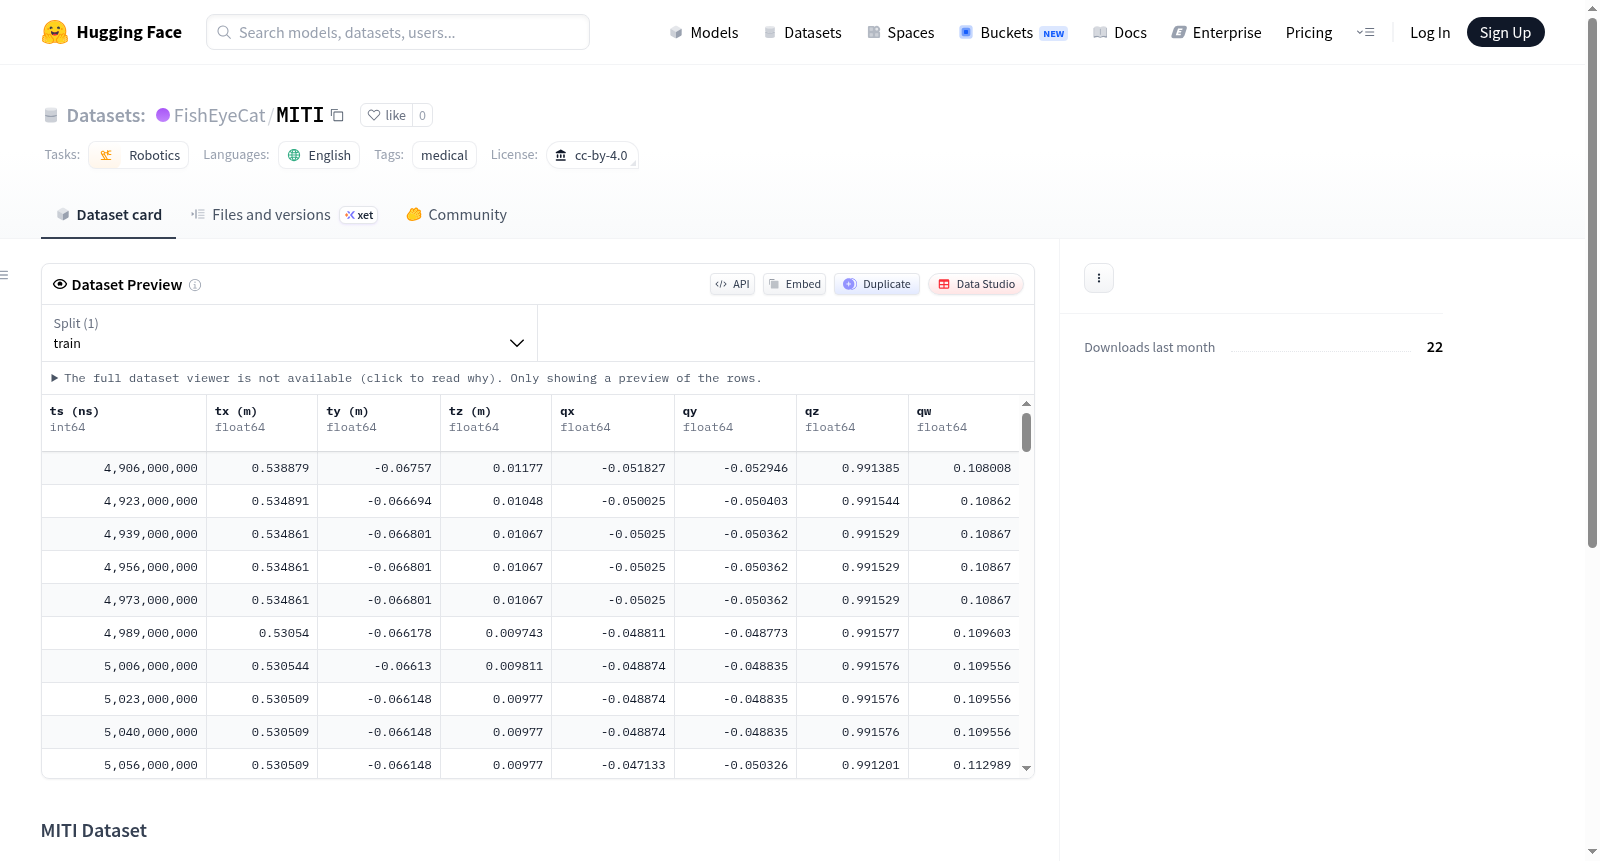Click the Robotics task tag
The image size is (1600, 861).
coord(139,155)
